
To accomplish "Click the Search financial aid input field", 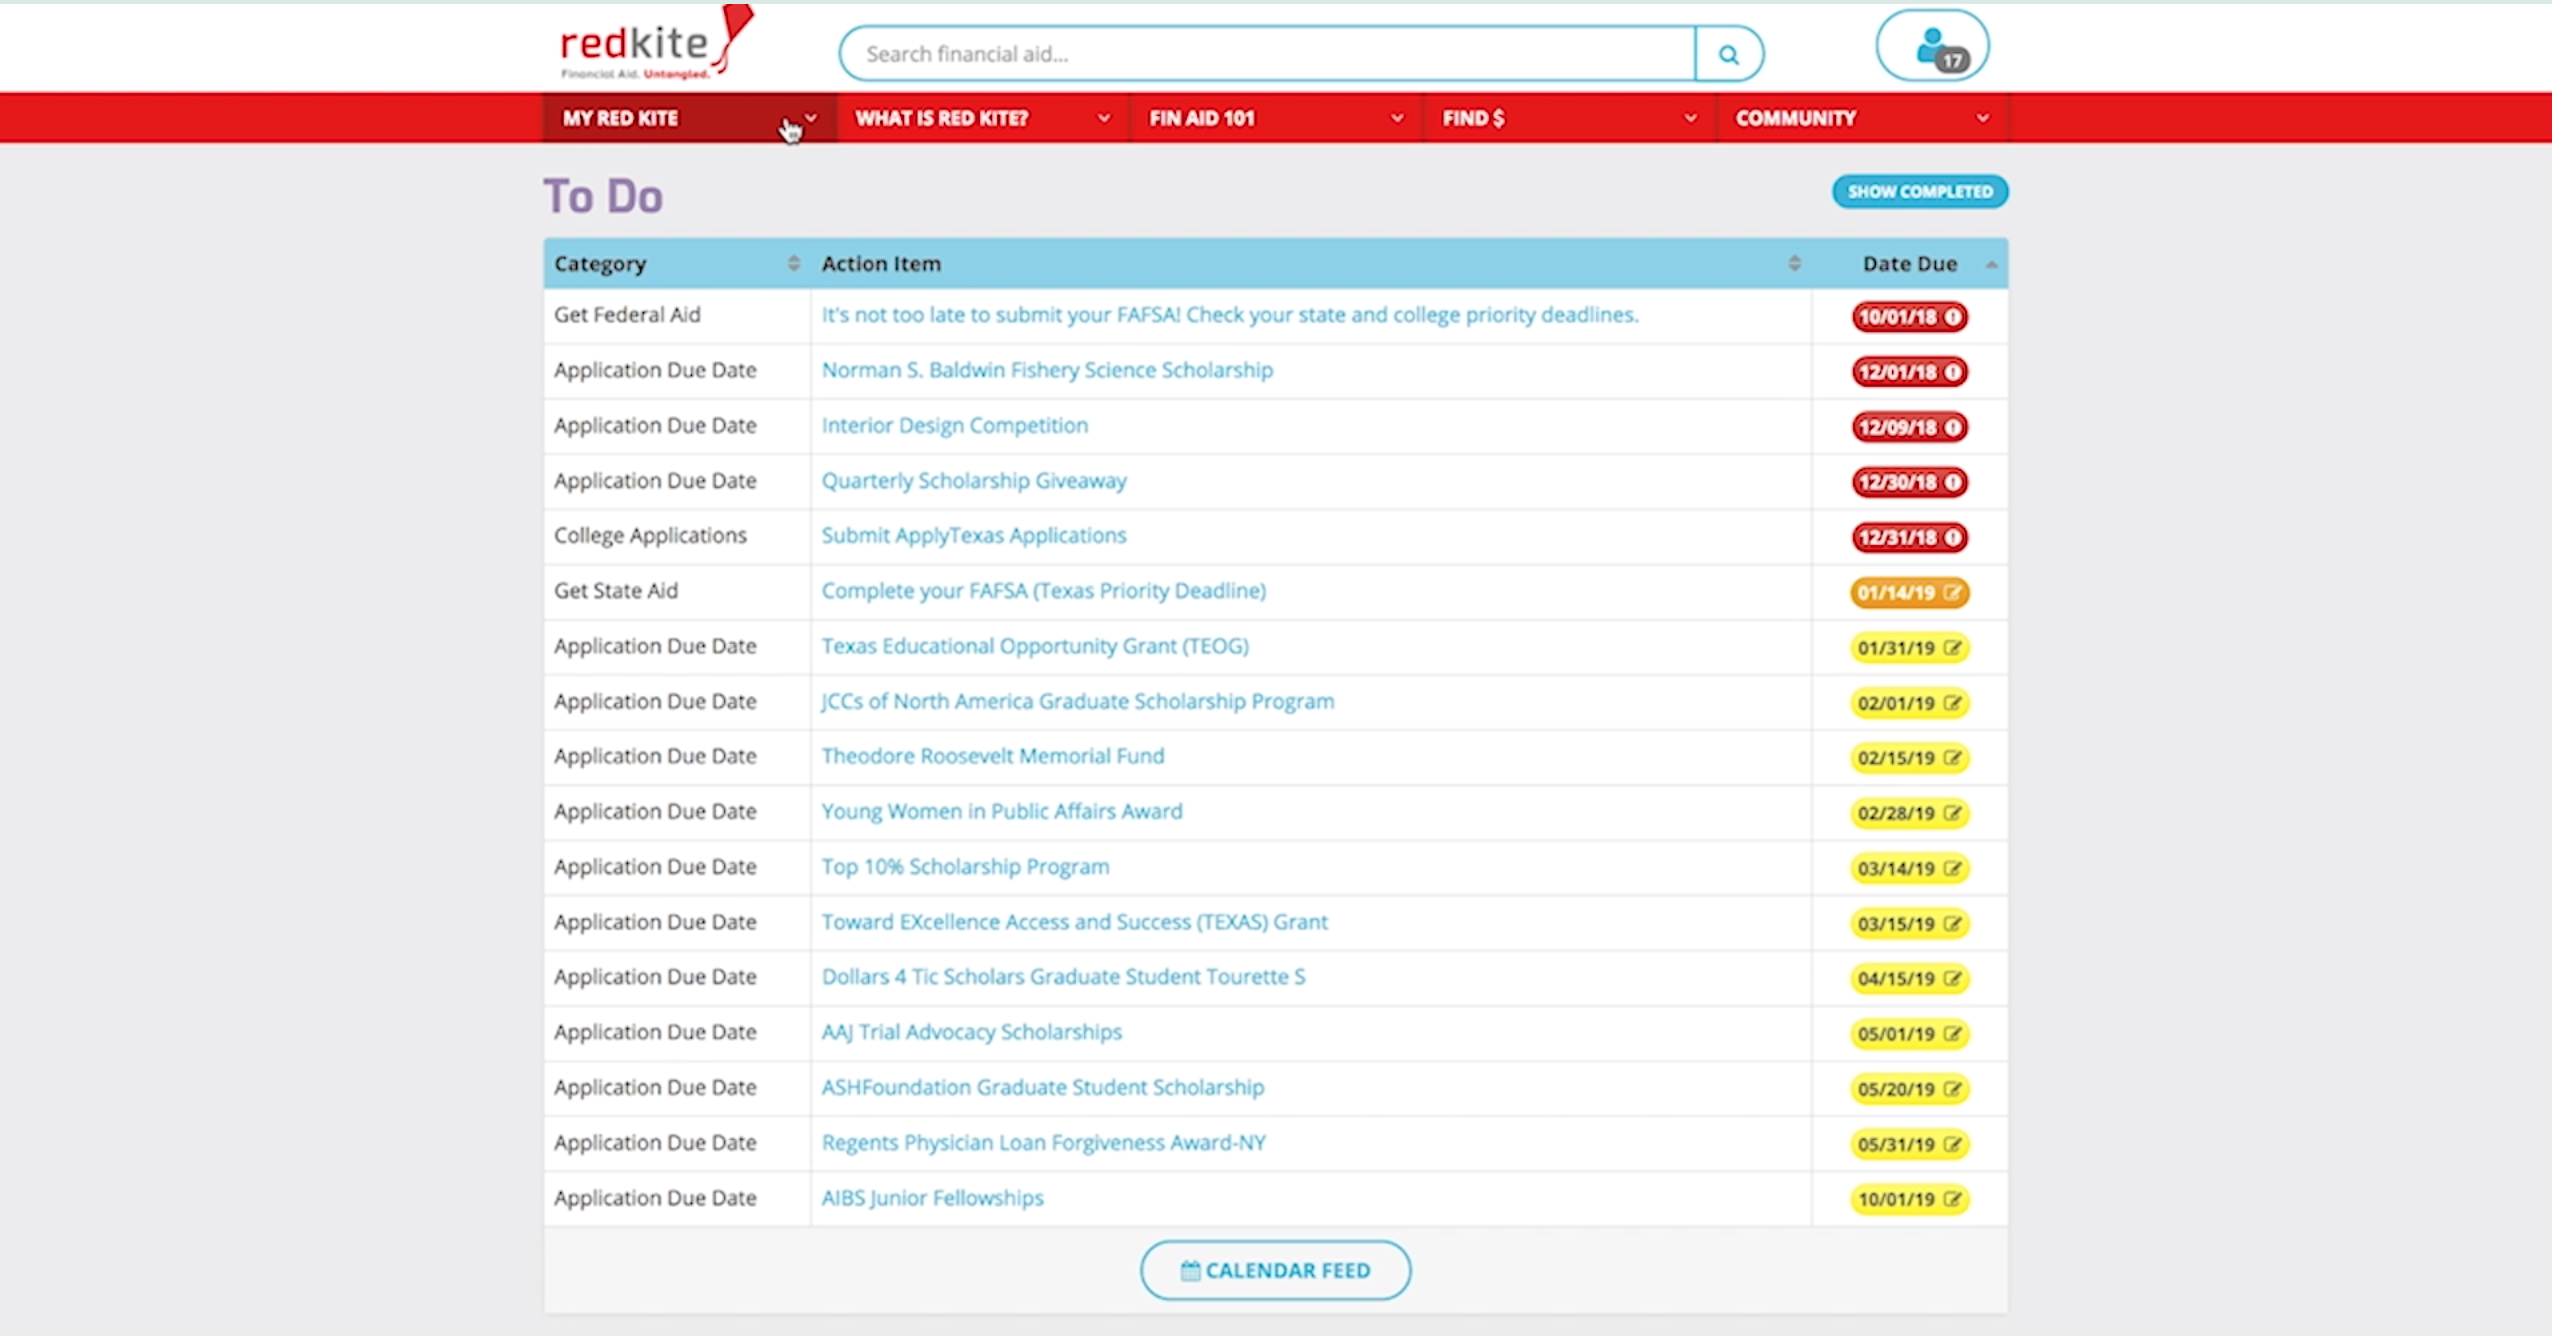I will click(1267, 54).
